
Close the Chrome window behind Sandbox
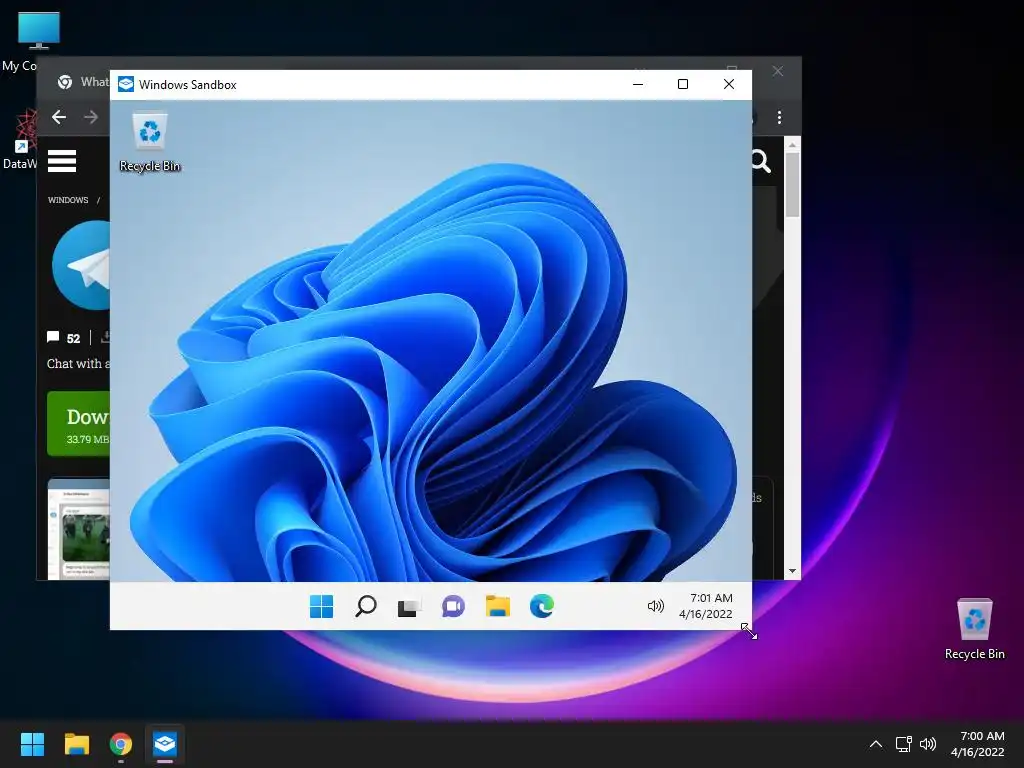tap(777, 71)
